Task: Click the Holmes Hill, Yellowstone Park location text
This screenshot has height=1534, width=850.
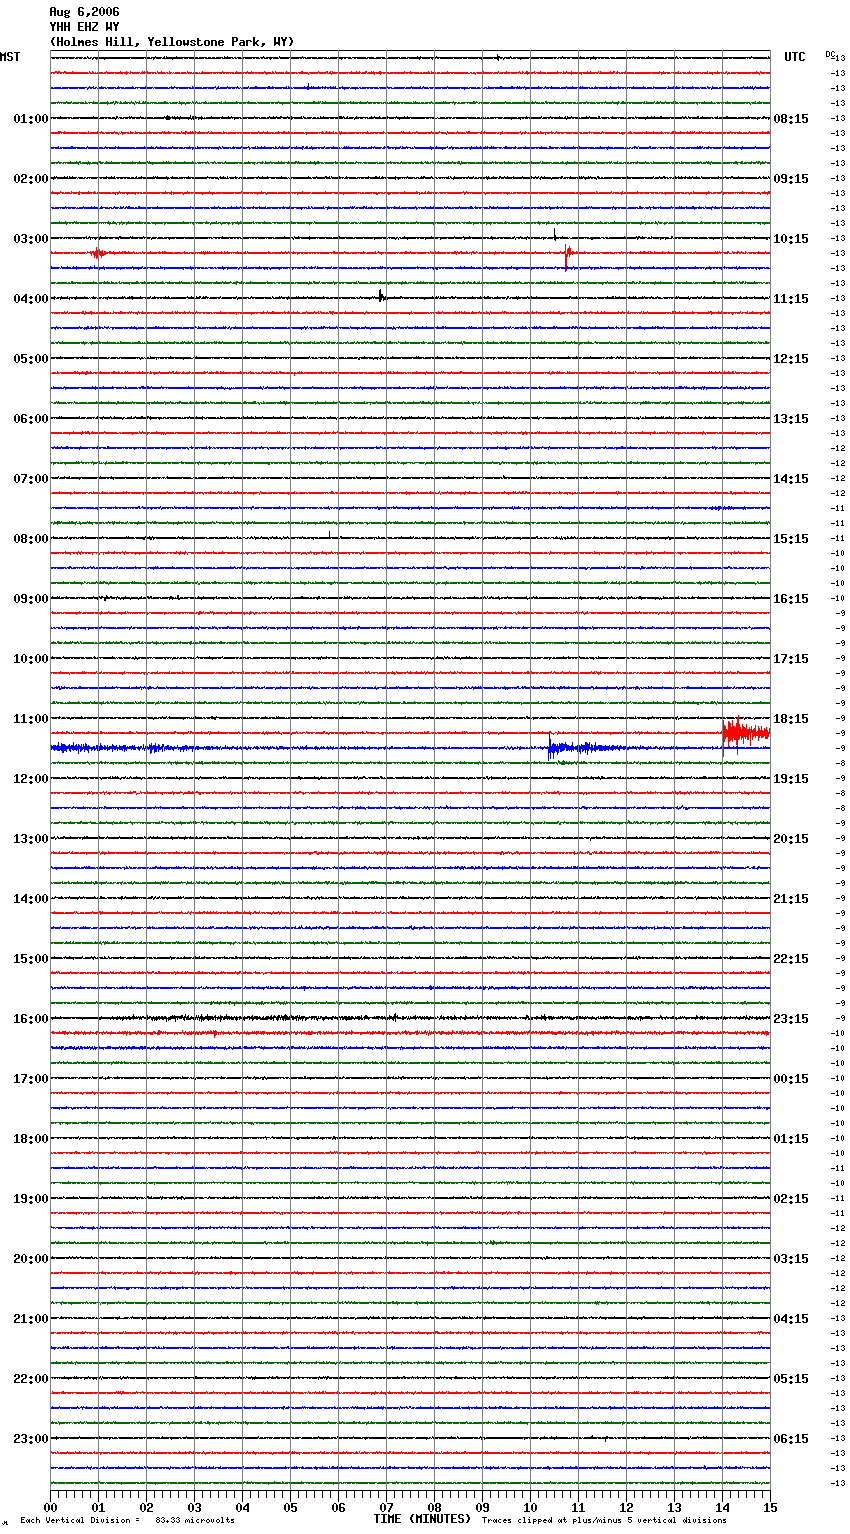Action: [x=172, y=42]
